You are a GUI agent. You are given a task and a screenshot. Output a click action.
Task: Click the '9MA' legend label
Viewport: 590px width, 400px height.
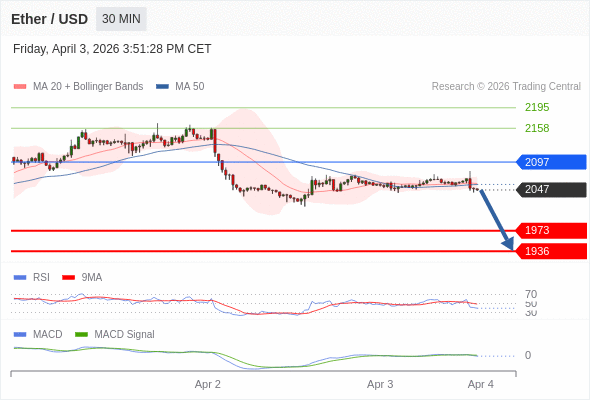click(92, 278)
